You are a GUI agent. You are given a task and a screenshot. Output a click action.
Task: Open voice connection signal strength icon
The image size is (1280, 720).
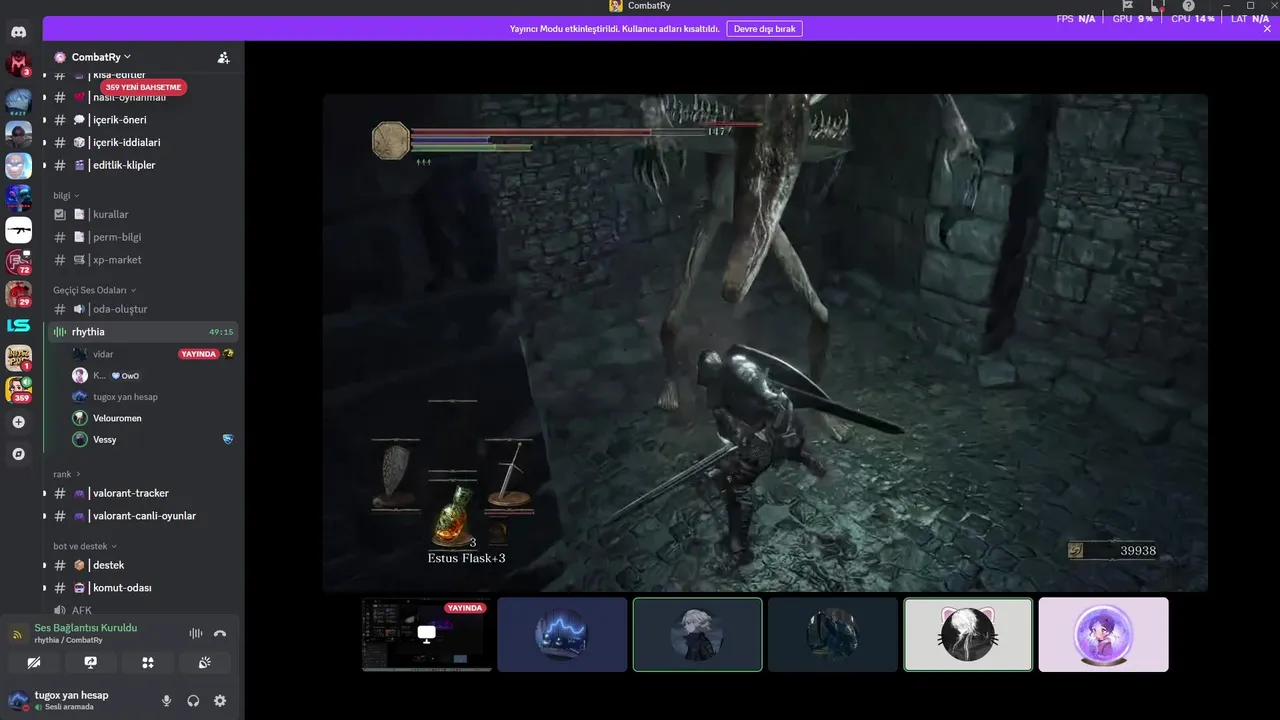[17, 634]
